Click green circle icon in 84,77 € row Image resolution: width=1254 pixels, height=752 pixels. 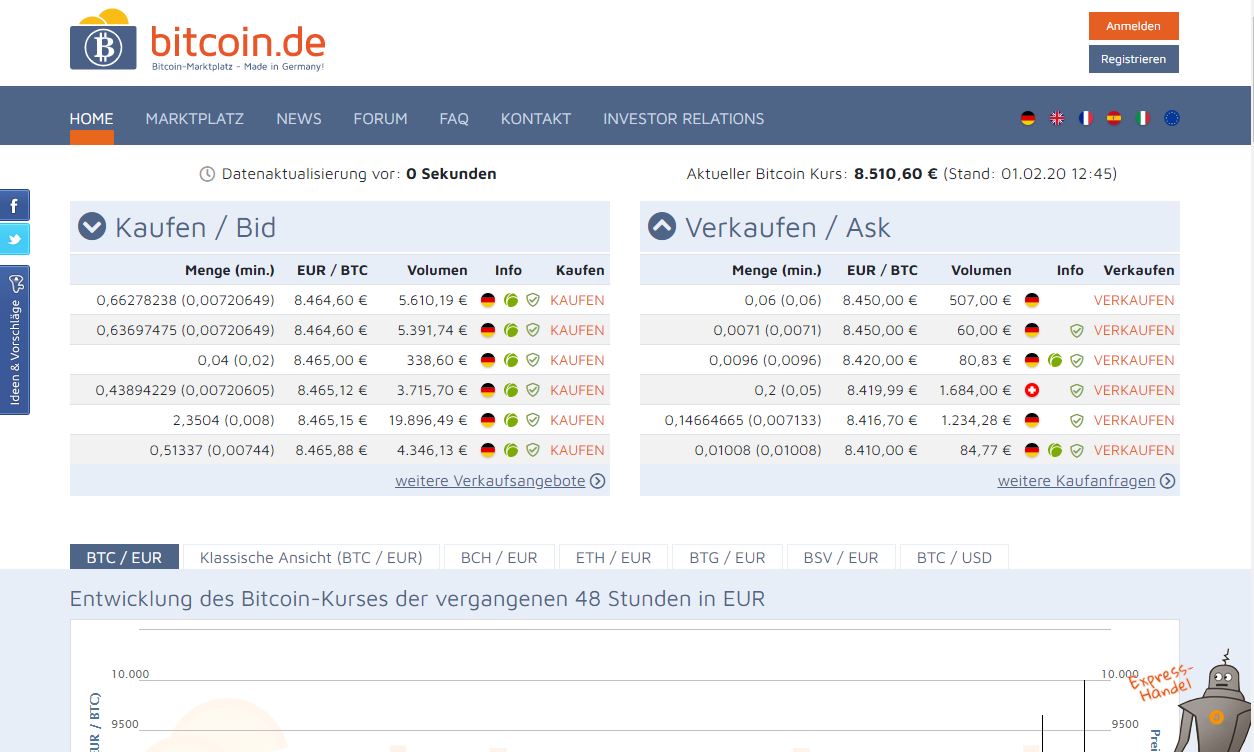pos(1055,450)
